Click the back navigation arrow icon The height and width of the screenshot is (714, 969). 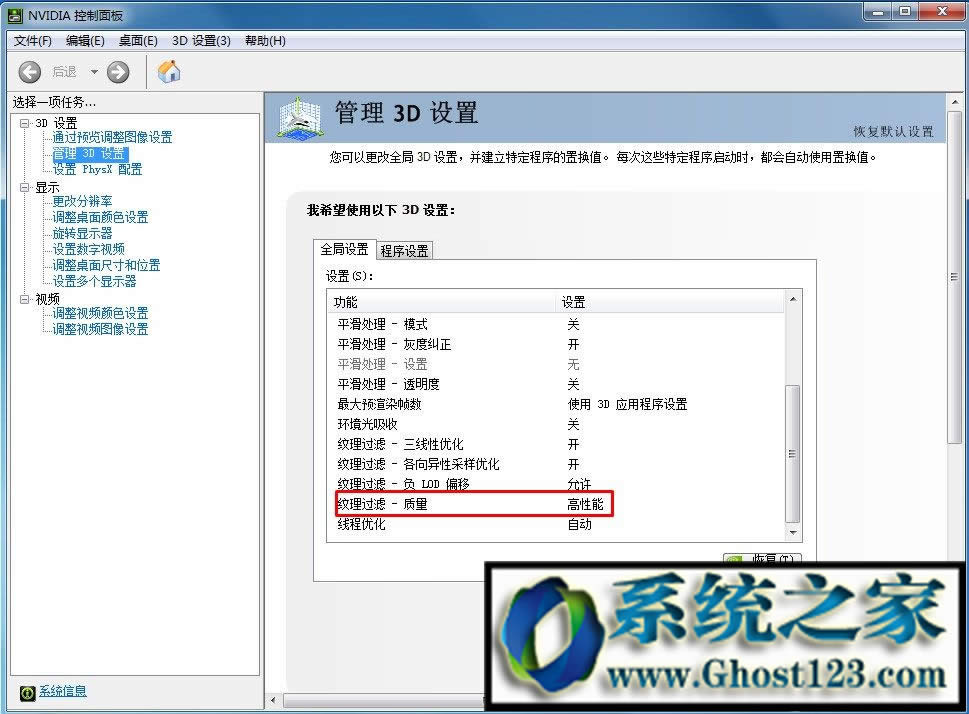30,72
